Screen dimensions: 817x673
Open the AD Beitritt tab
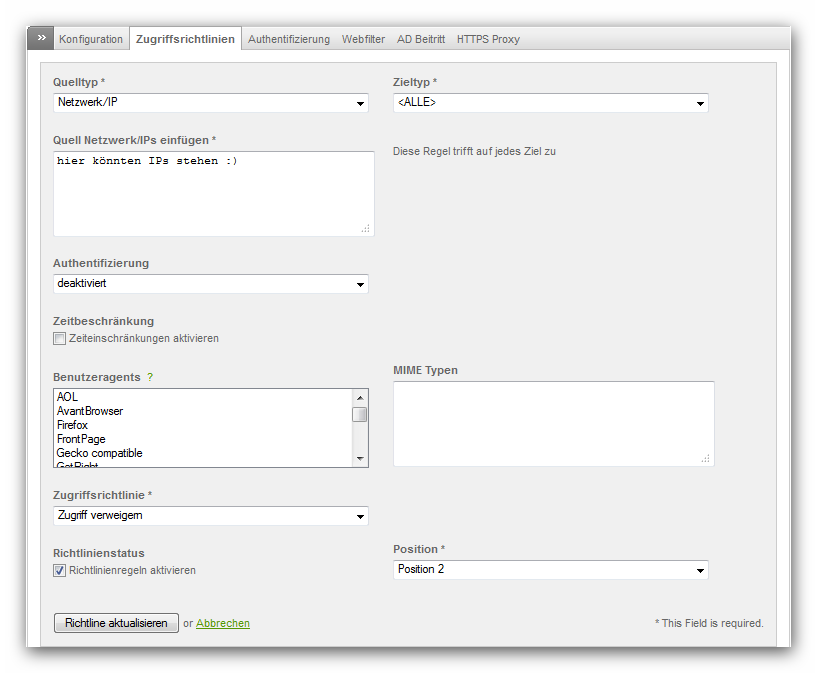click(x=421, y=39)
